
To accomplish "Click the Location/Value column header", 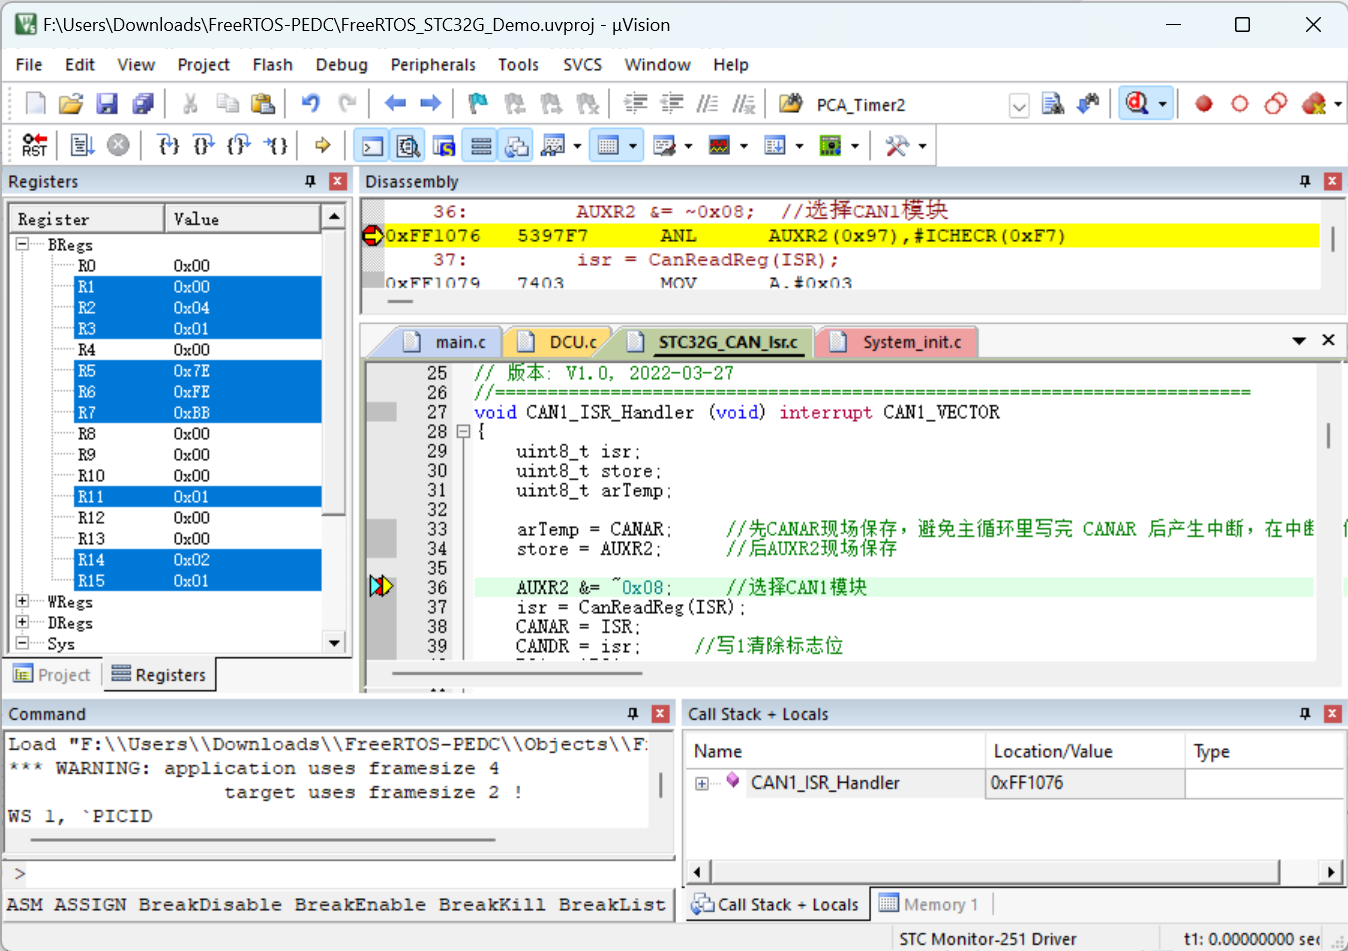I will 1084,751.
